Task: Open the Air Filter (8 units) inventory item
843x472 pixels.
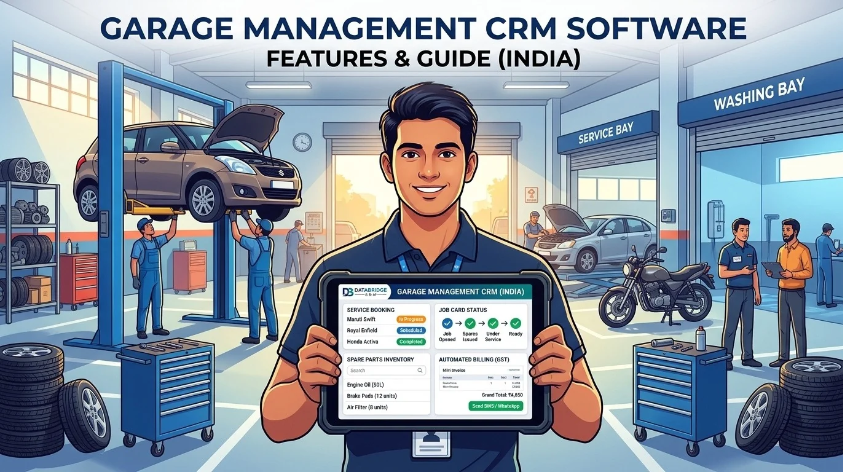Action: point(387,407)
